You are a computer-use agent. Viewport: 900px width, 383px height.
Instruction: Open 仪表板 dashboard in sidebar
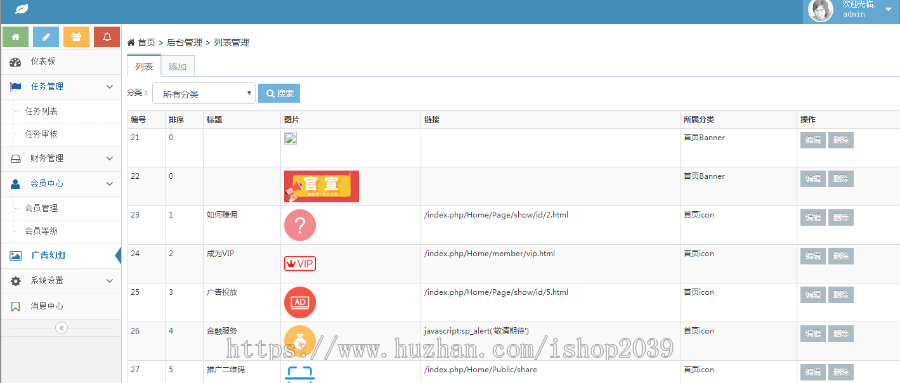(x=61, y=62)
